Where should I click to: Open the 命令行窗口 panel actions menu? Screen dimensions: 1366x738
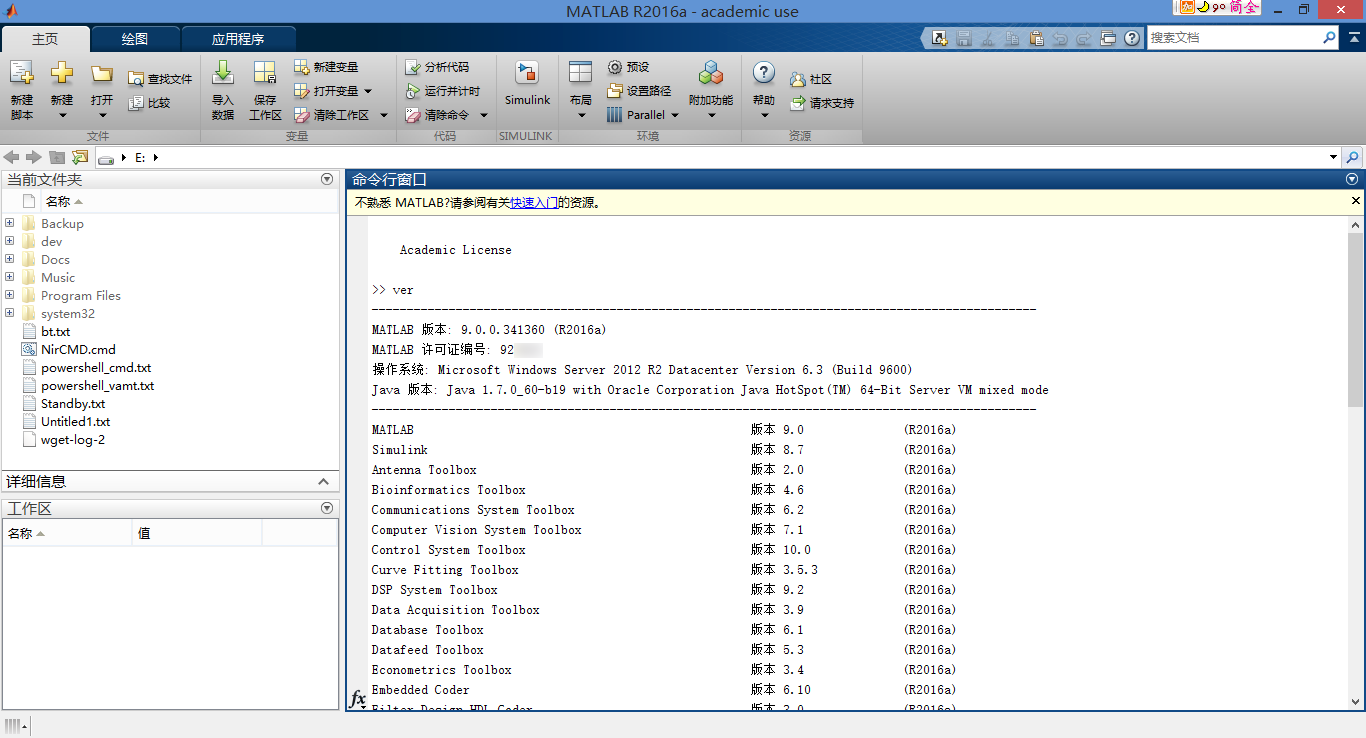click(x=1352, y=179)
